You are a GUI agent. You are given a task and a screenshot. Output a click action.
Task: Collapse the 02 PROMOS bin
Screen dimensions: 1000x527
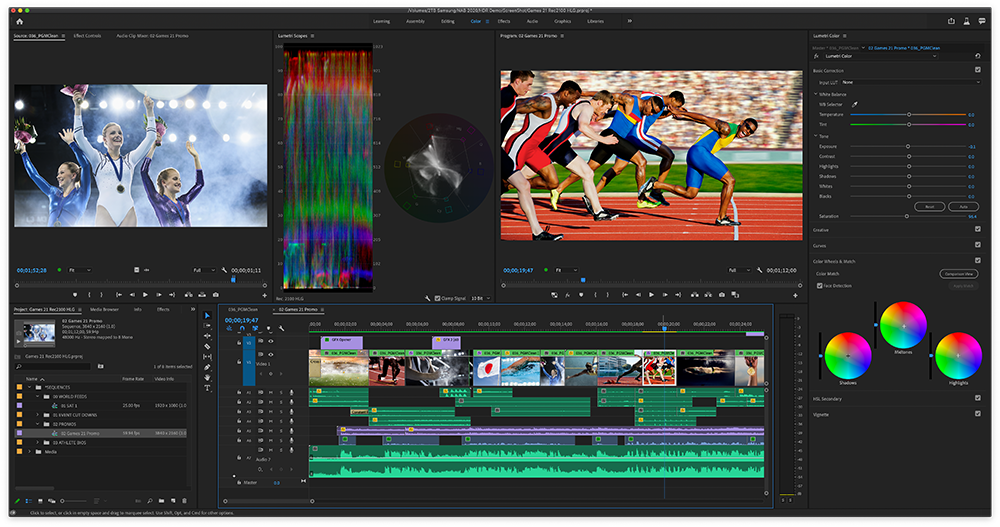(37, 423)
